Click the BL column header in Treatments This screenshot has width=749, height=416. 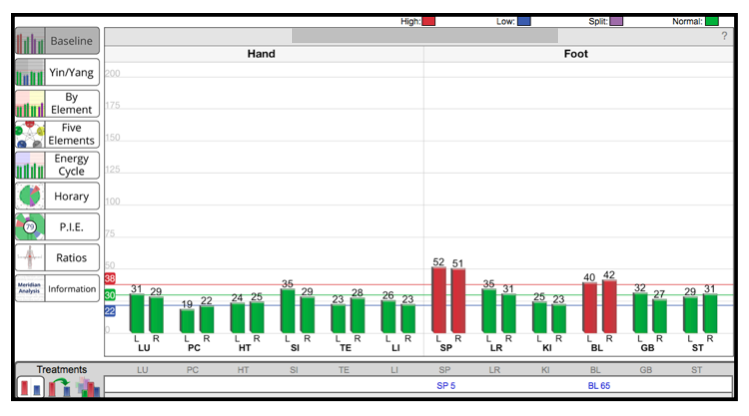(595, 370)
